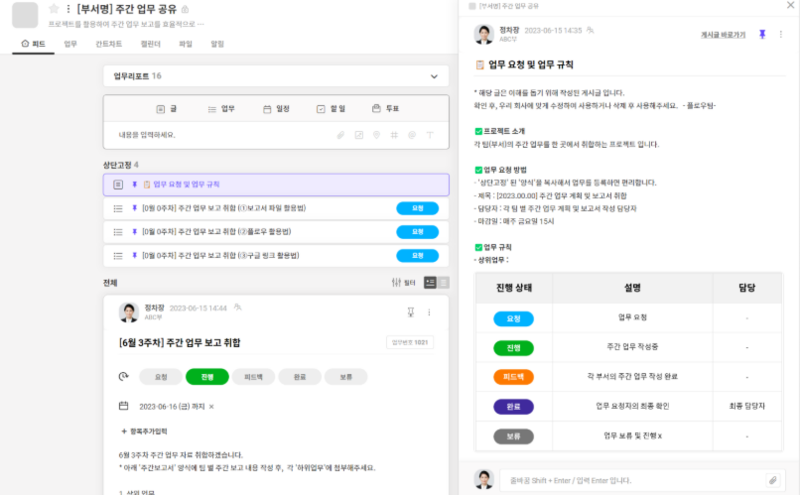Screen dimensions: 800x495
Task: Click the location pin icon in composer
Action: pos(376,135)
